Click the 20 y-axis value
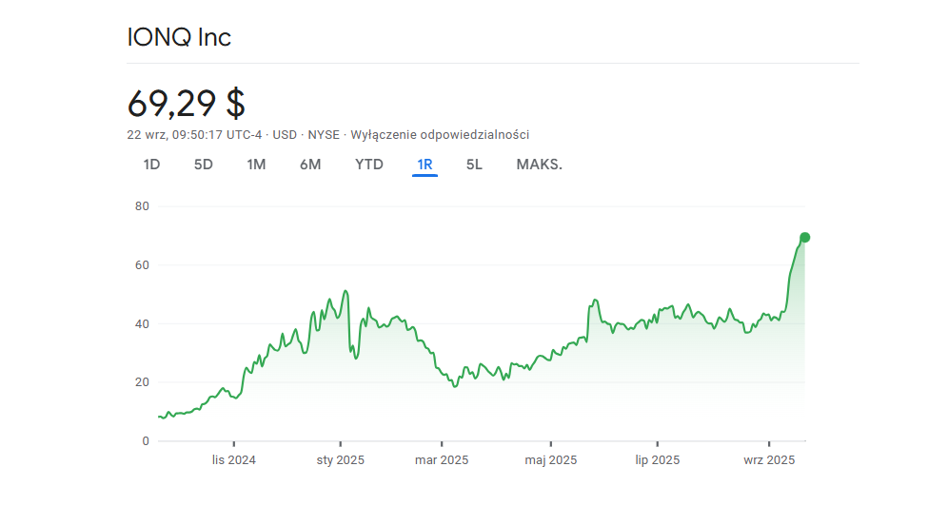Viewport: 948px width, 525px height. [x=142, y=382]
